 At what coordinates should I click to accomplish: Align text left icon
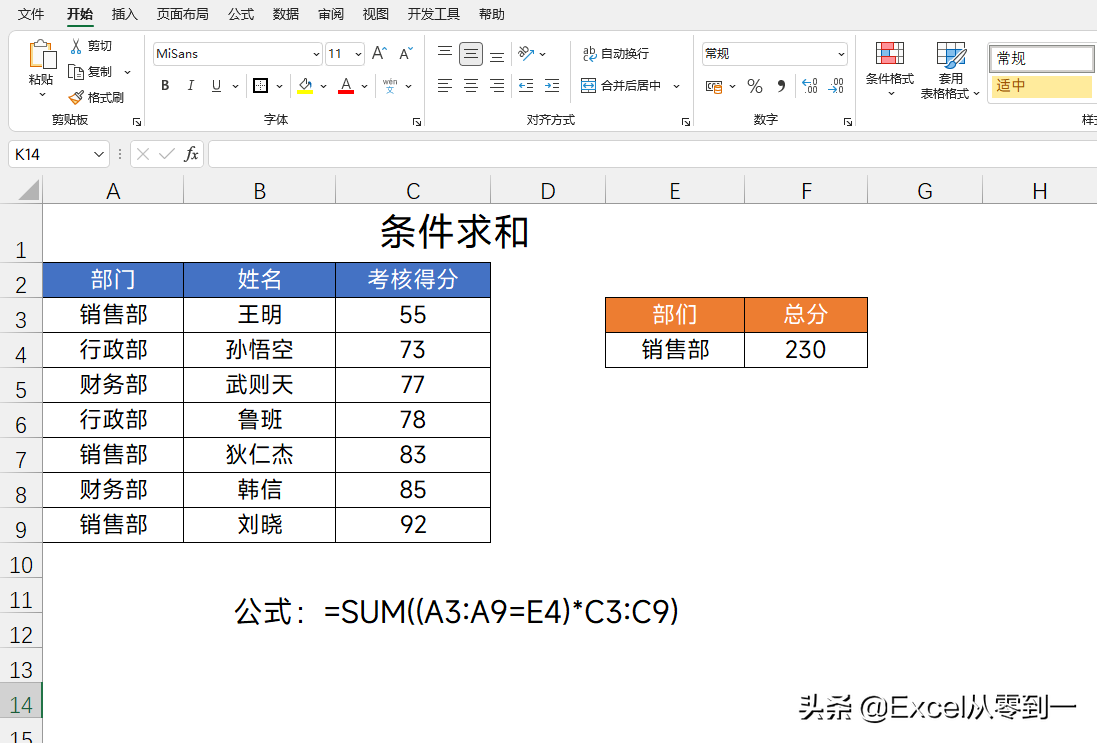pyautogui.click(x=445, y=85)
